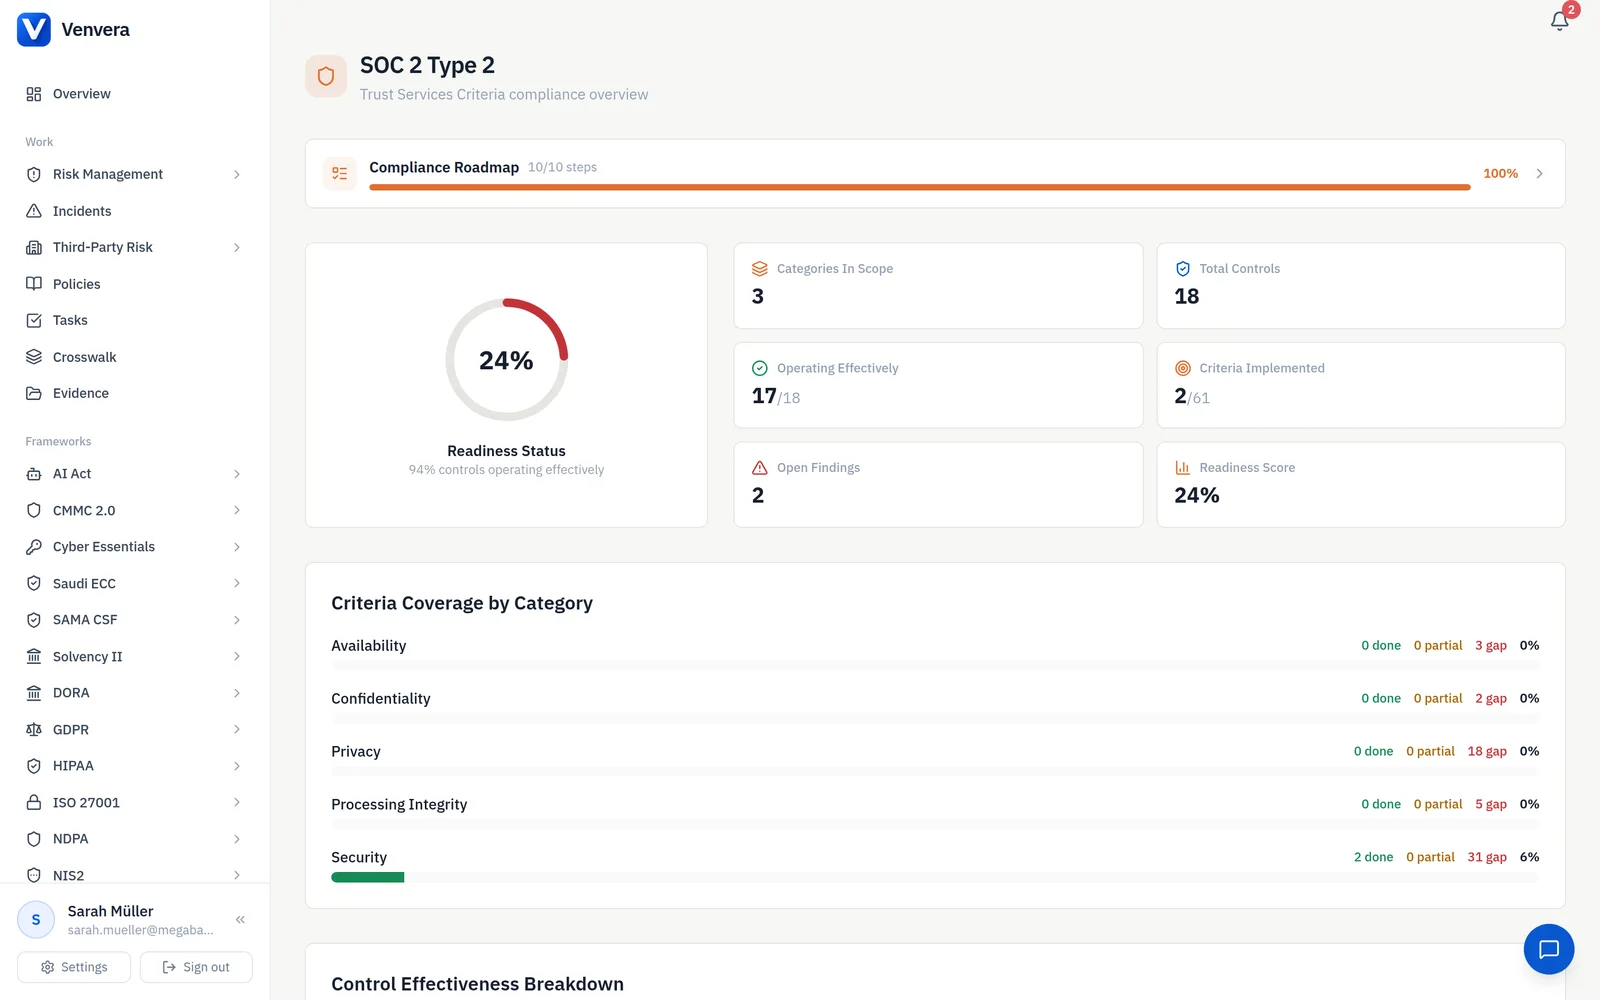Click Operating Effectively check icon
The image size is (1600, 1000).
tap(760, 368)
